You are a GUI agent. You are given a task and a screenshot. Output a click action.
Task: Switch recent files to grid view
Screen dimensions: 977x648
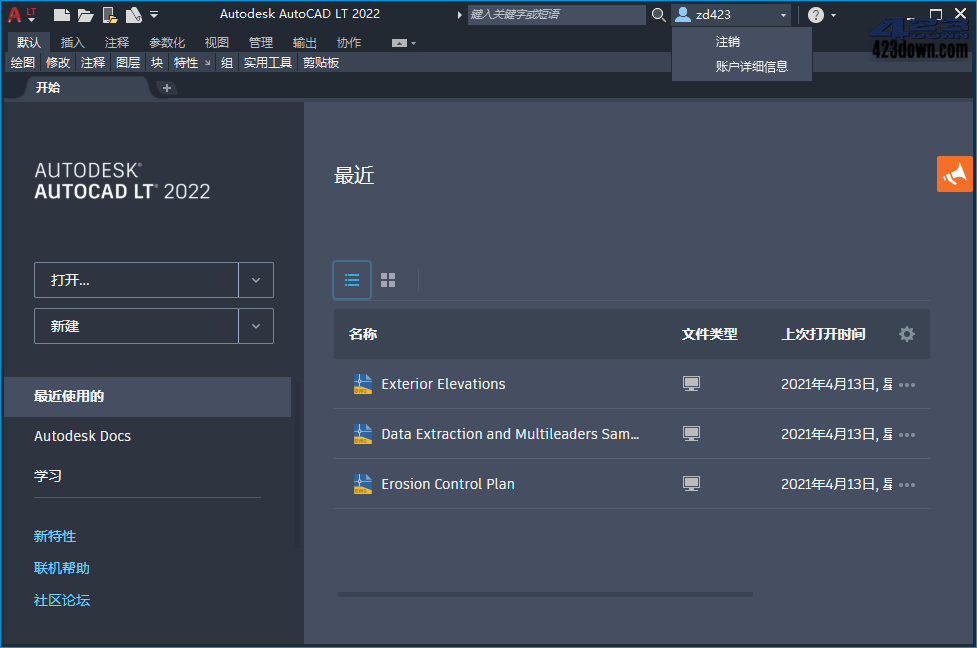pyautogui.click(x=388, y=280)
